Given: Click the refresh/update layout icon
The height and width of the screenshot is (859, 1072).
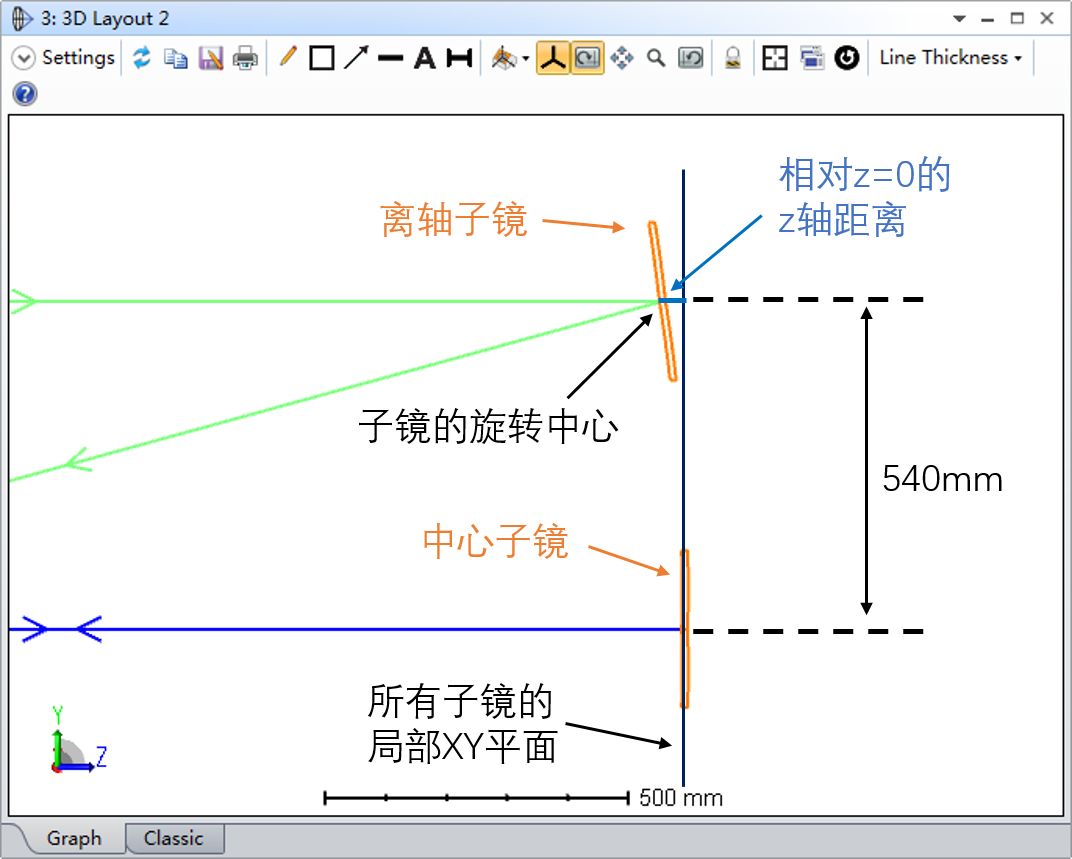Looking at the screenshot, I should pyautogui.click(x=142, y=58).
